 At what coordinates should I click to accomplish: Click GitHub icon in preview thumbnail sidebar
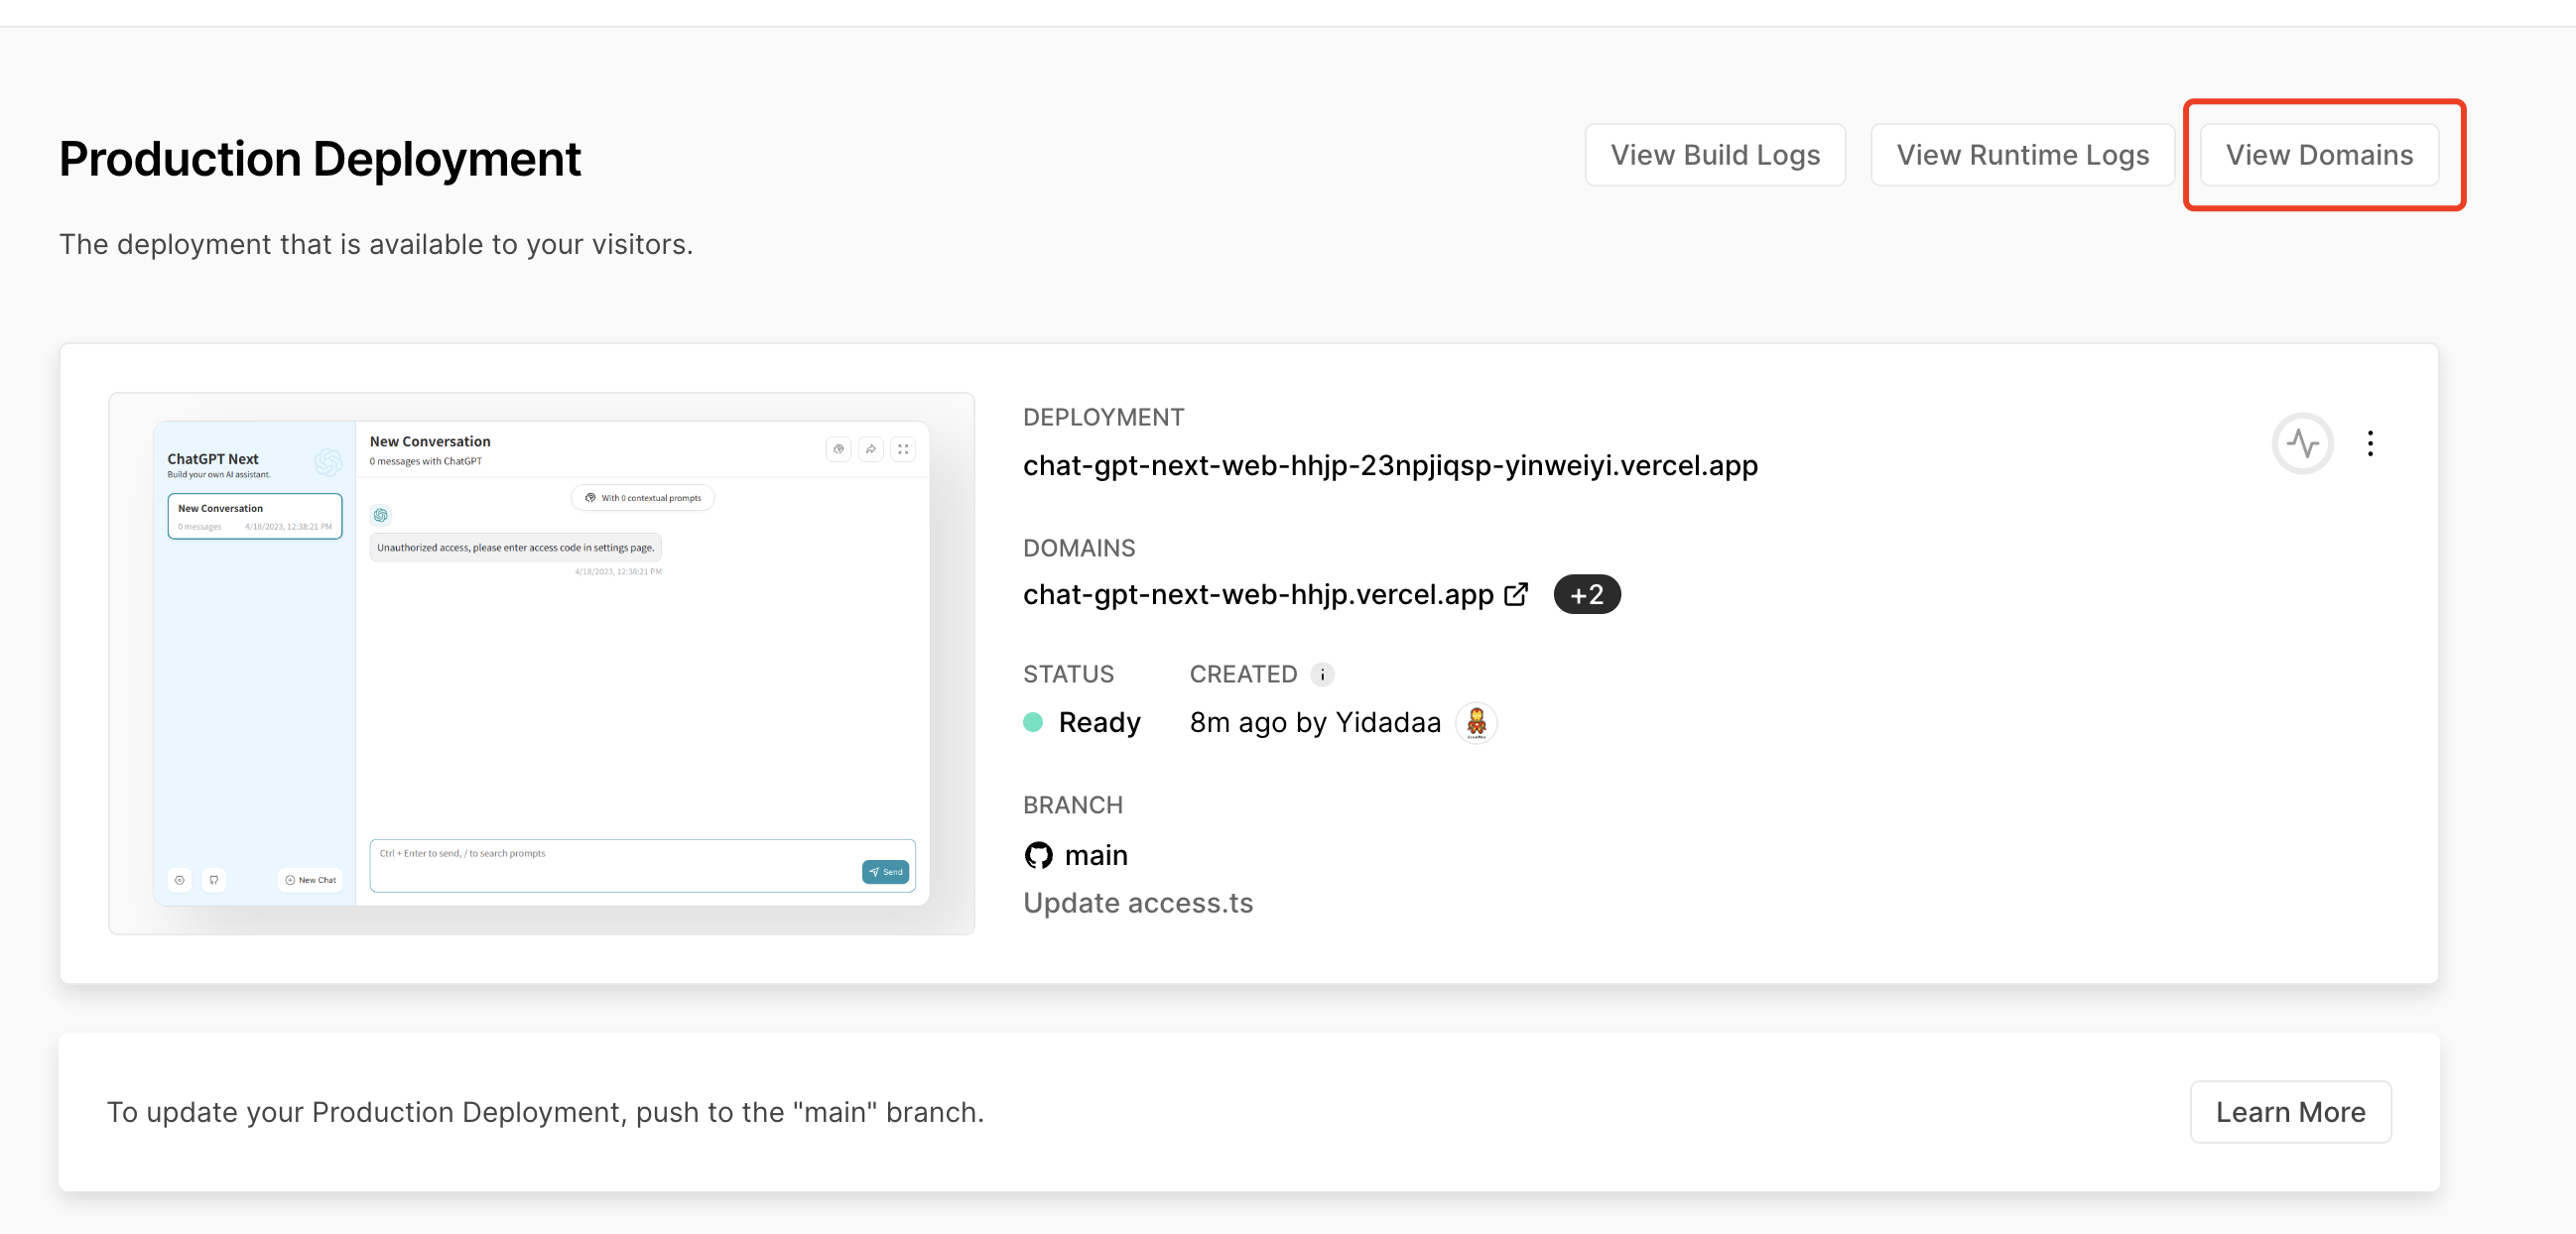214,880
